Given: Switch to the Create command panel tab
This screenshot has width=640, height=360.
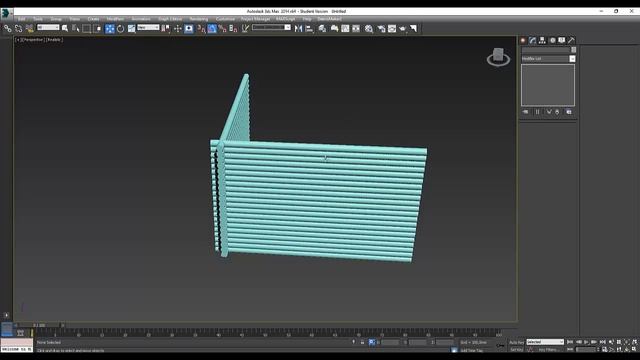Looking at the screenshot, I should click(x=523, y=40).
